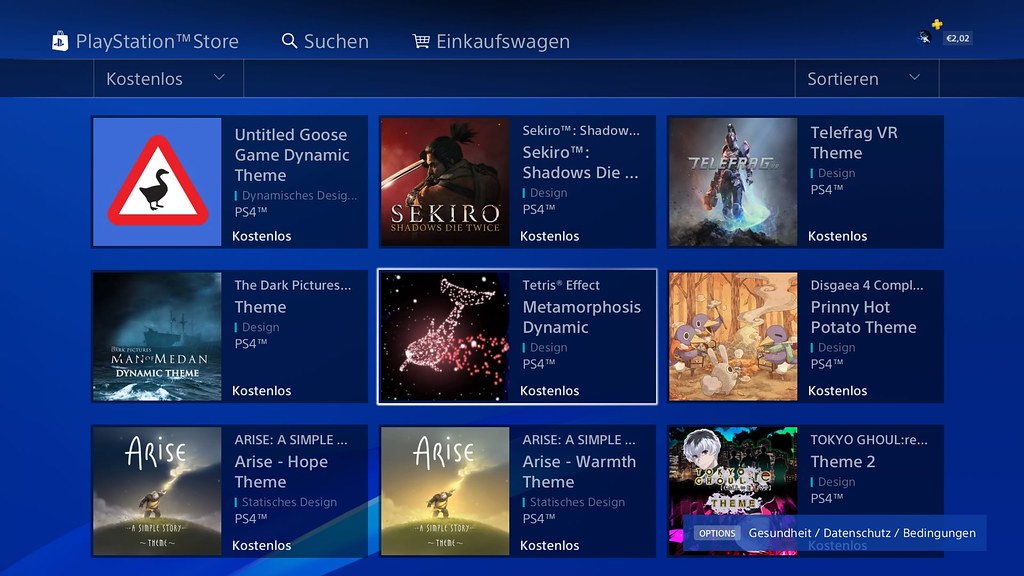Click the Sortieren dropdown chevron arrow

point(914,77)
